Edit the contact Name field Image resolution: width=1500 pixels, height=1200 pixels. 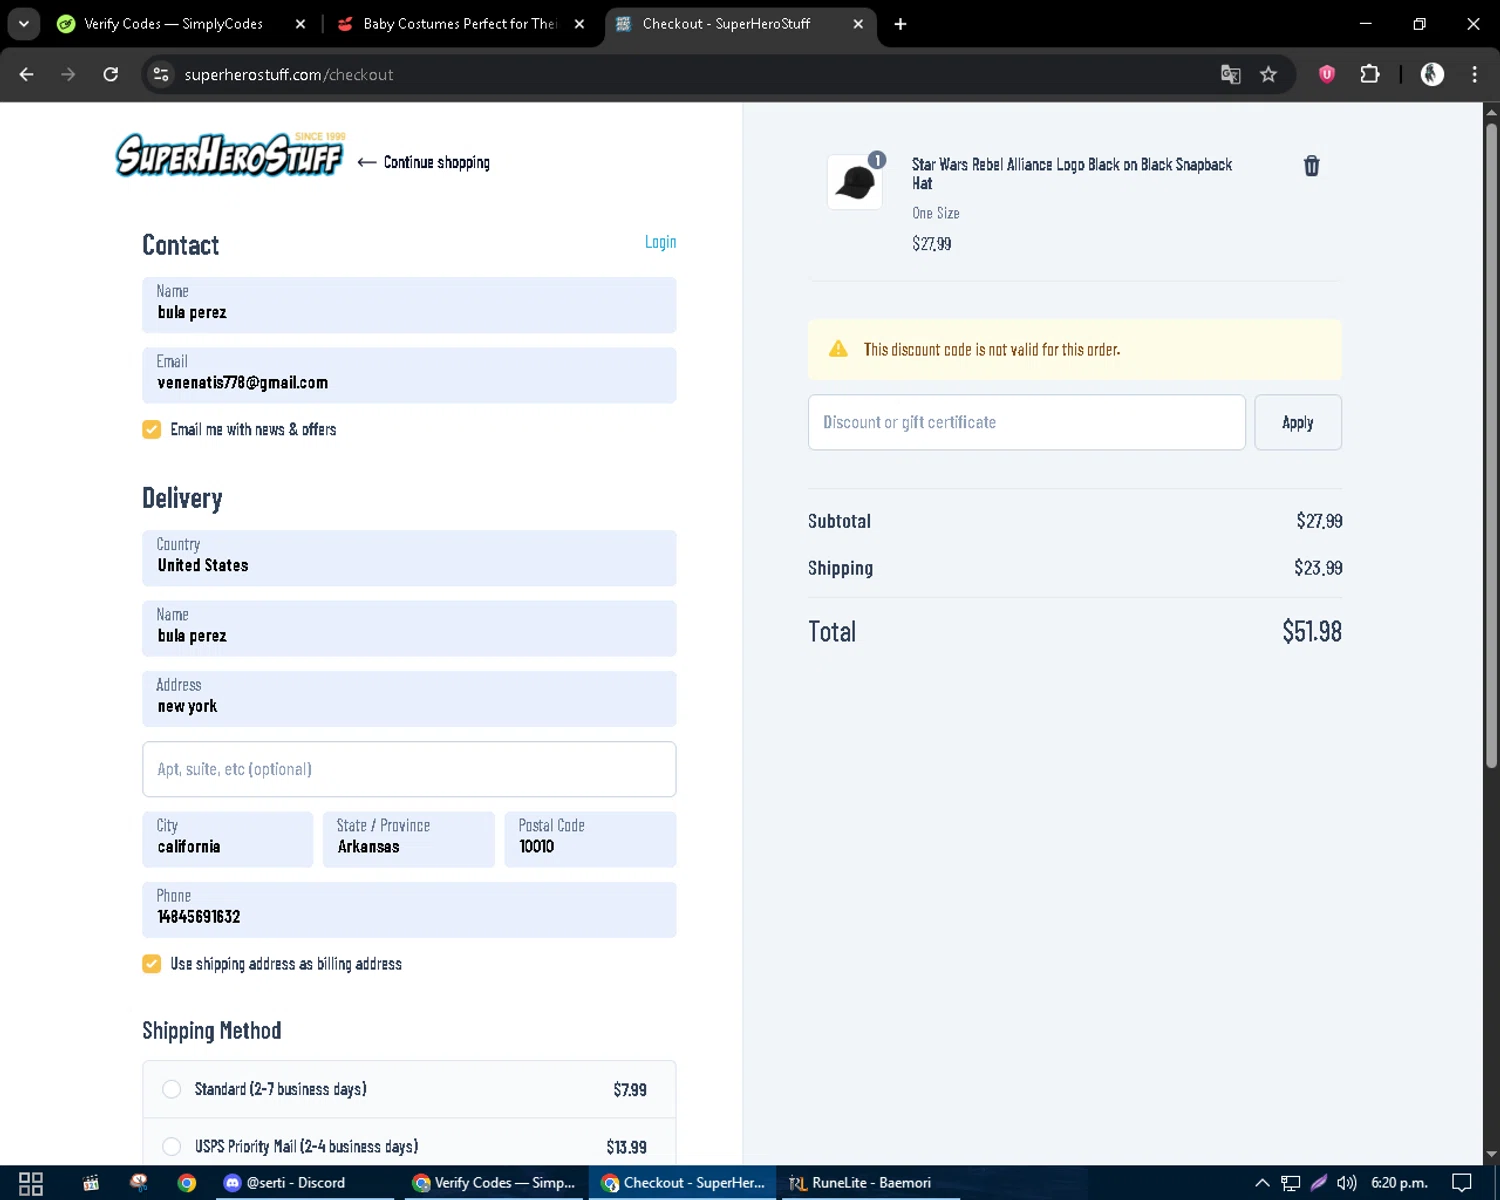point(409,305)
